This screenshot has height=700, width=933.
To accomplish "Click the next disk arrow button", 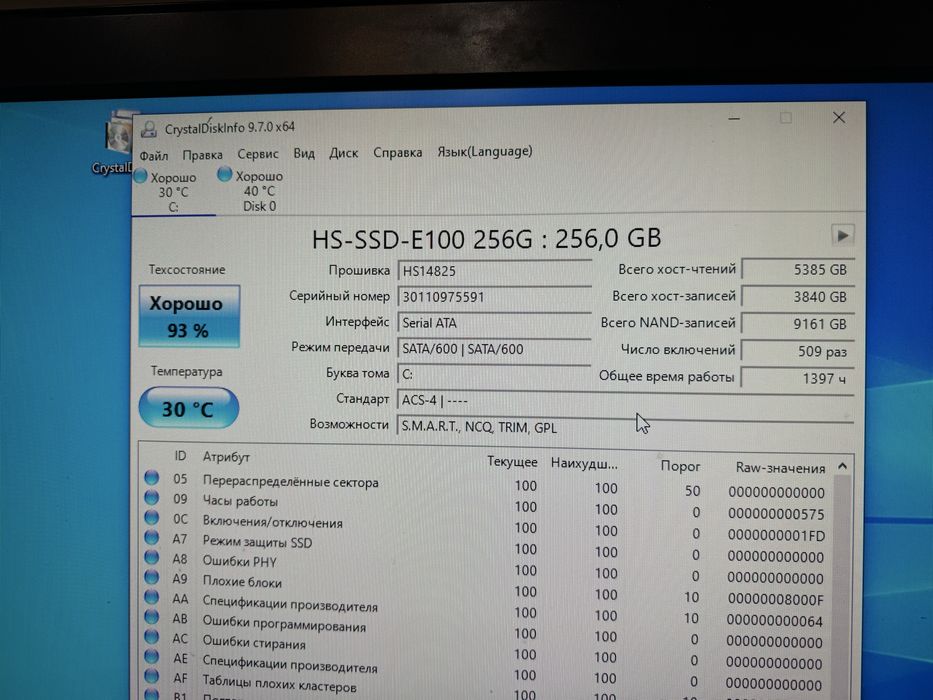I will coord(843,235).
